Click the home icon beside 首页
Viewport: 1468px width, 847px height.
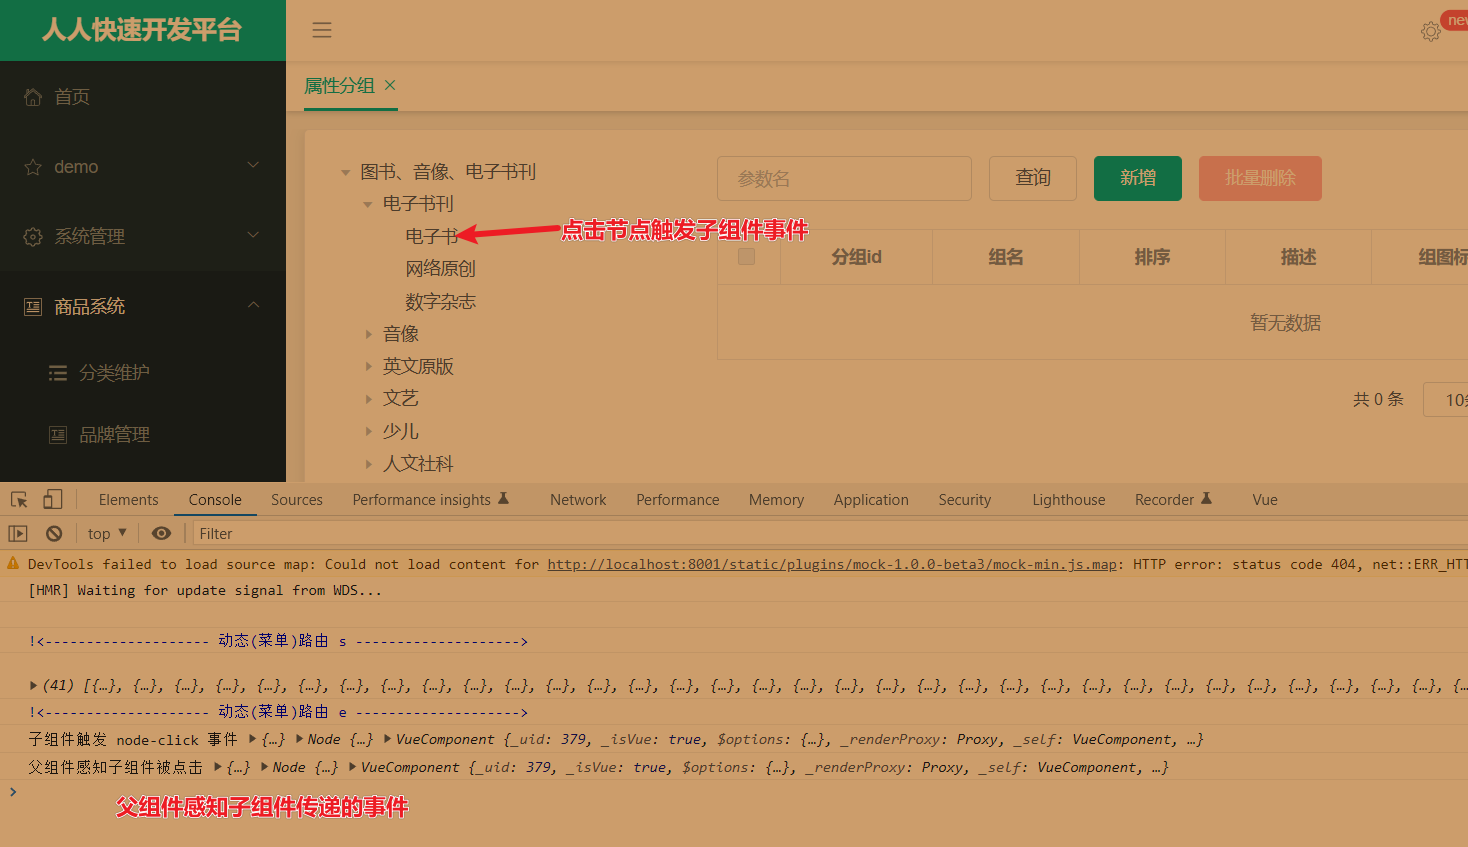33,97
